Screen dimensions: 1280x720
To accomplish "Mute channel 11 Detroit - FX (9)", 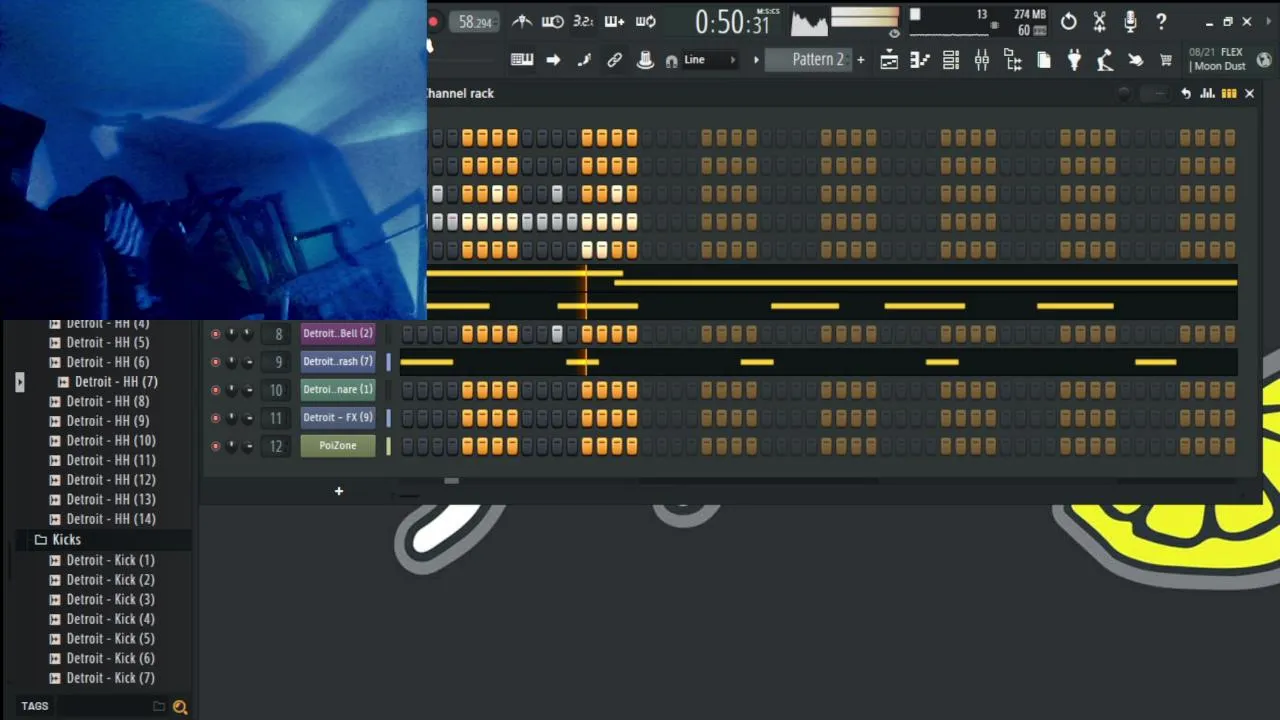I will point(215,418).
